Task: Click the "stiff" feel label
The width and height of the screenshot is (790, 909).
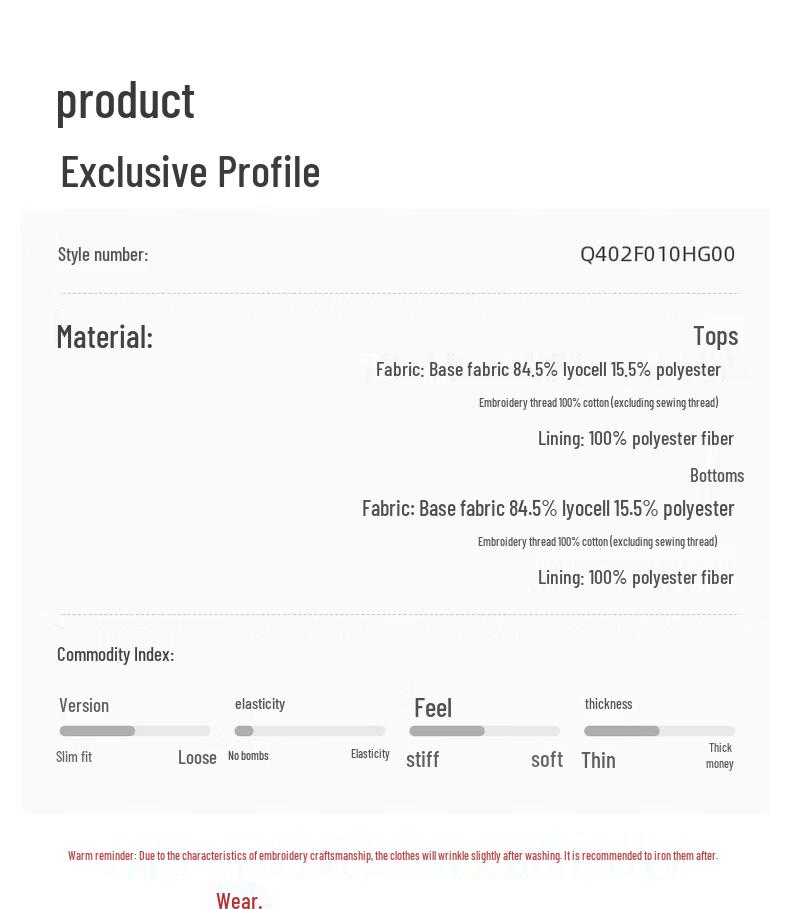Action: click(x=423, y=759)
